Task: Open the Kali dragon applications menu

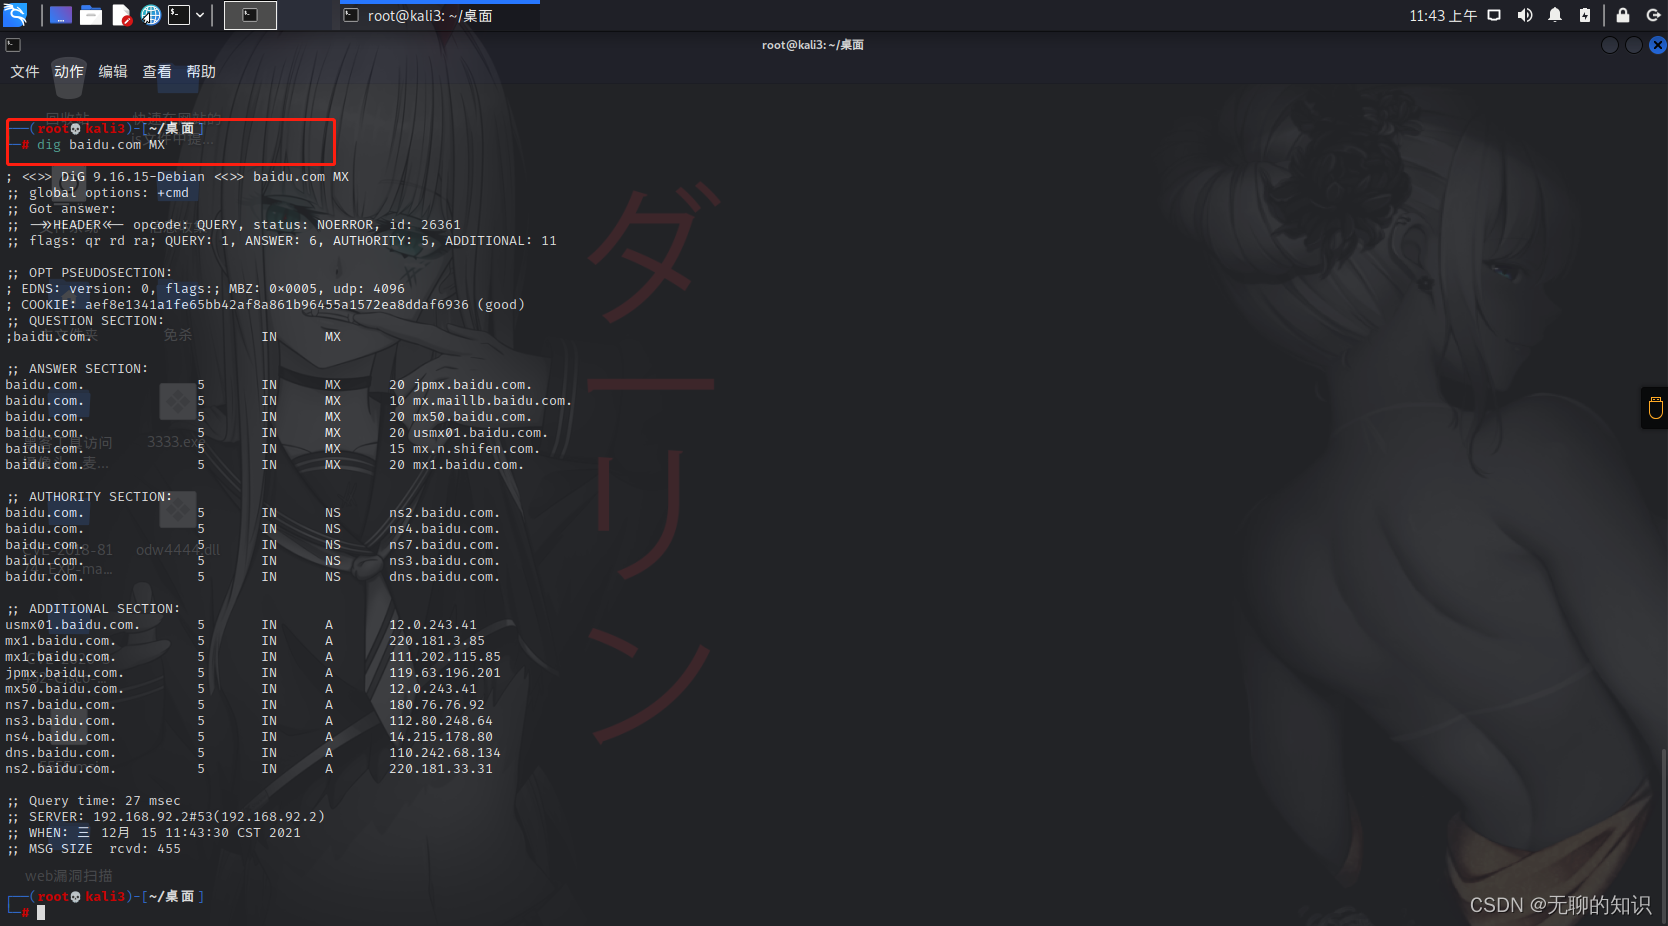Action: pyautogui.click(x=15, y=15)
